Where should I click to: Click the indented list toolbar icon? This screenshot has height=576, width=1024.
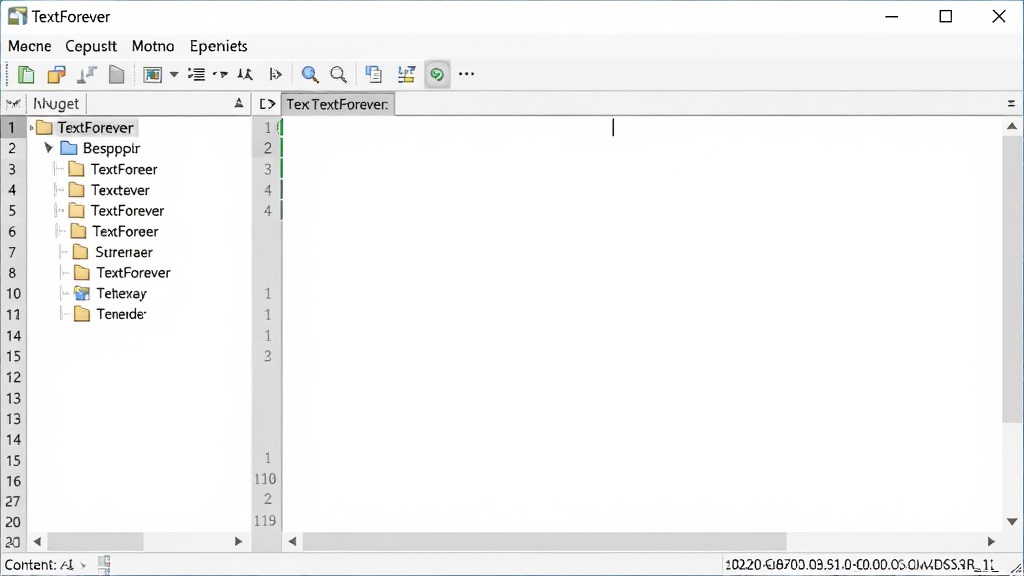pyautogui.click(x=196, y=74)
